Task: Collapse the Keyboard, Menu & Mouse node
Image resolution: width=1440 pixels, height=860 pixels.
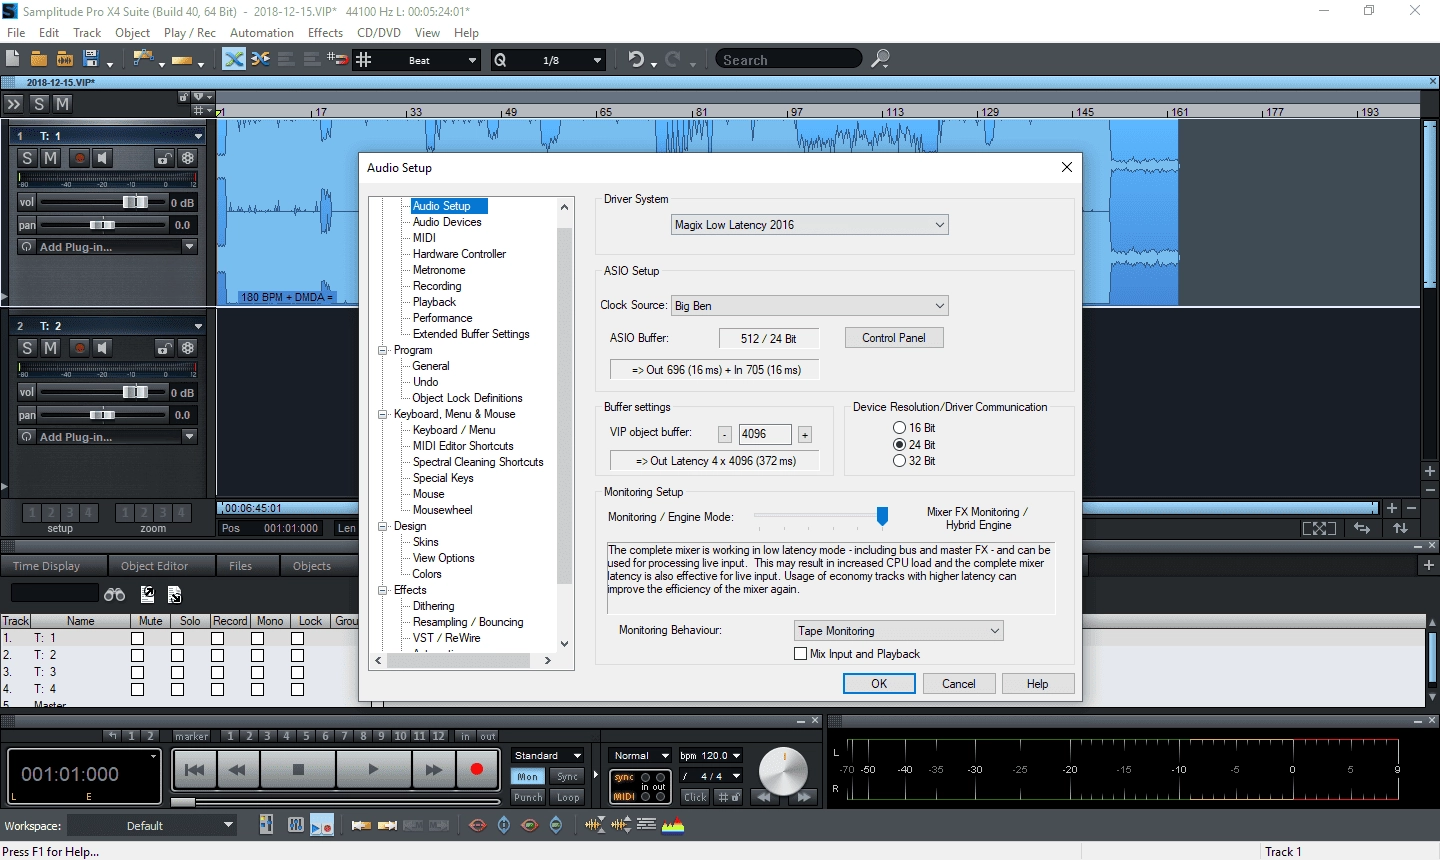Action: (382, 414)
